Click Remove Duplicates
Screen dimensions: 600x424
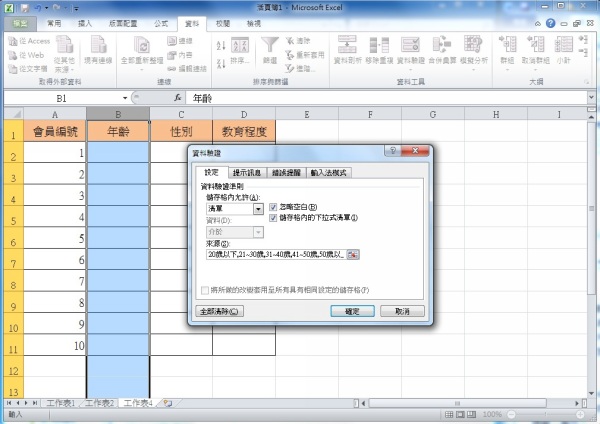[x=379, y=50]
